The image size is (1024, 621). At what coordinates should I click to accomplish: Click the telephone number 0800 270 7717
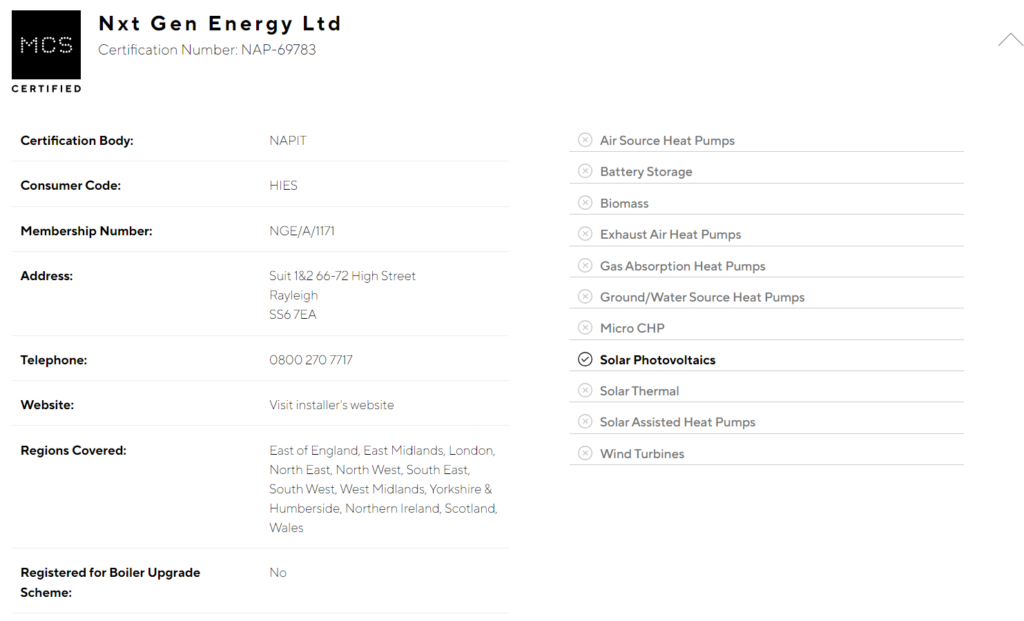coord(311,360)
